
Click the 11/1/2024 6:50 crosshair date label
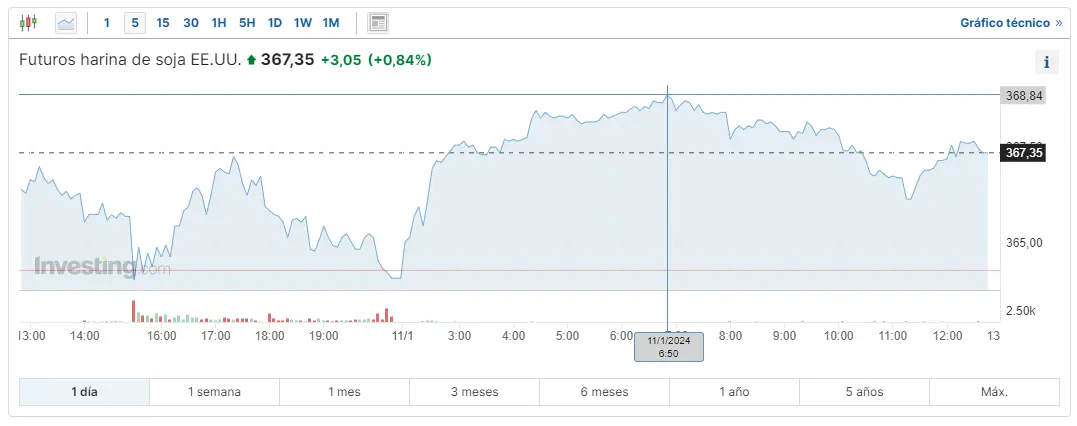pyautogui.click(x=669, y=346)
